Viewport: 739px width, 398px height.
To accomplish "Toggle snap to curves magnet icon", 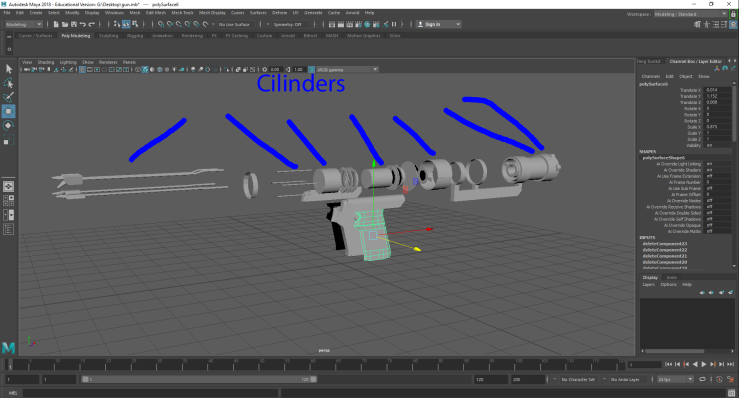I will [x=170, y=24].
